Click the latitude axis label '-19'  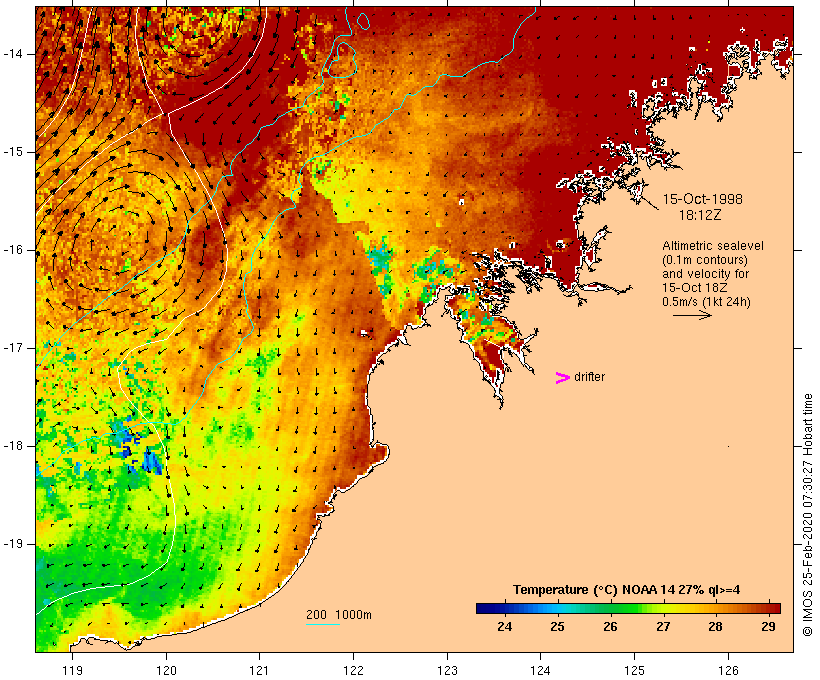[13, 544]
